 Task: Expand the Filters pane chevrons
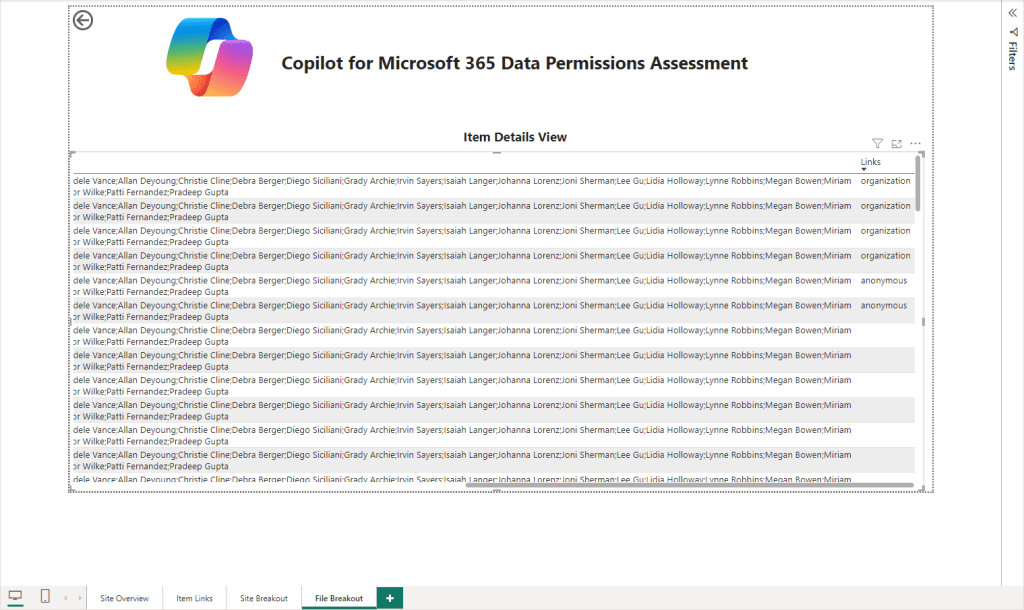coord(1012,12)
